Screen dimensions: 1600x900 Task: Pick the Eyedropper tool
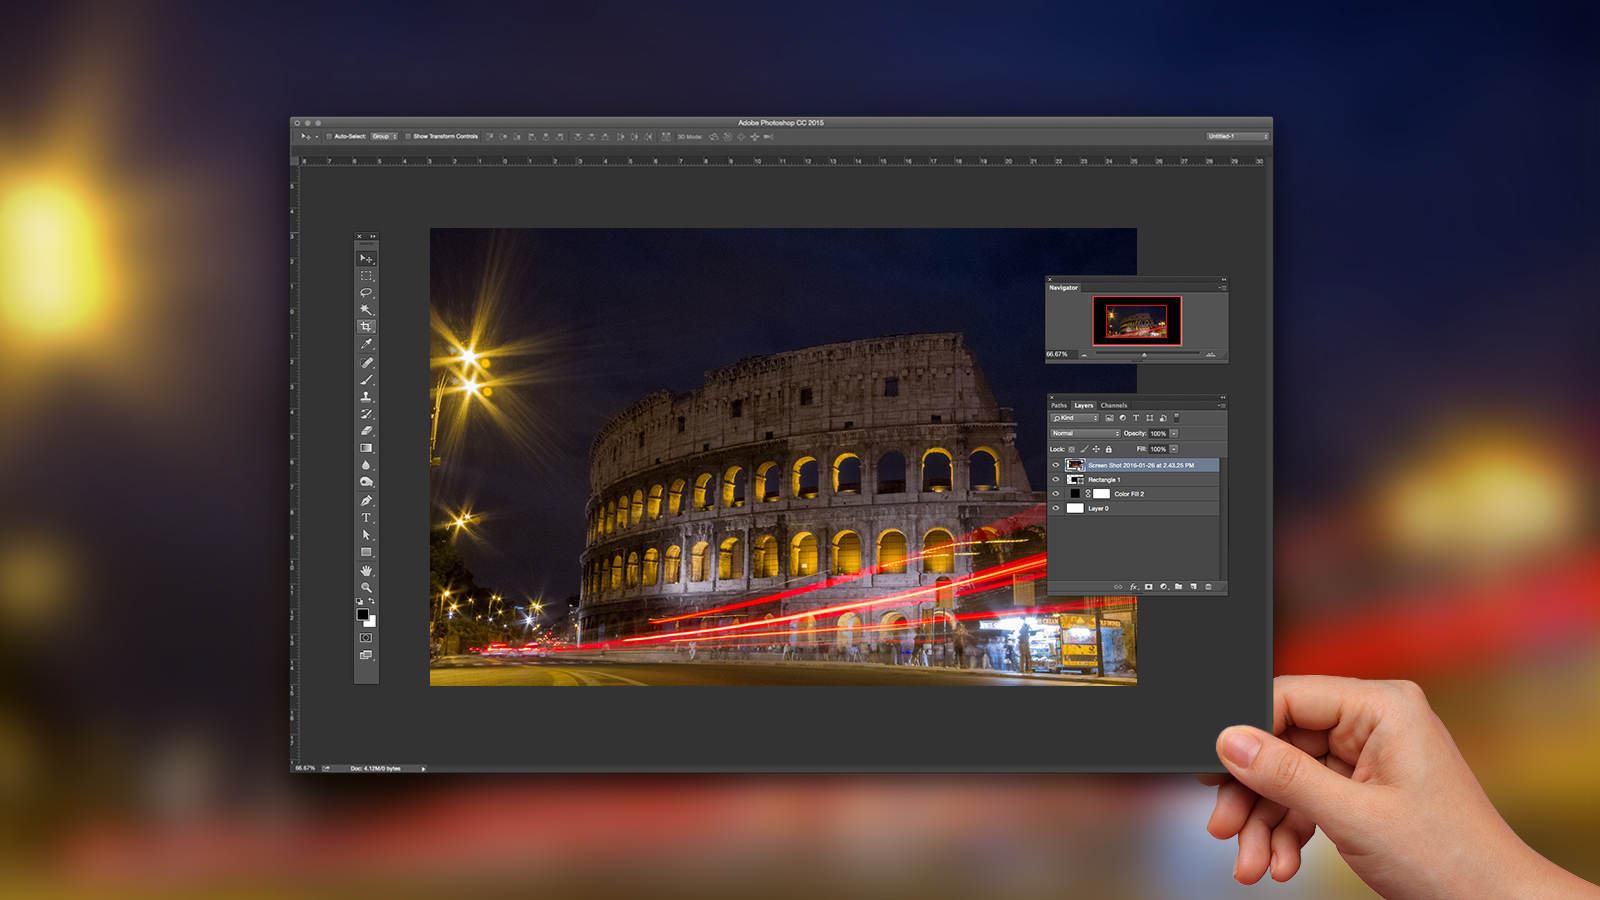[x=366, y=344]
